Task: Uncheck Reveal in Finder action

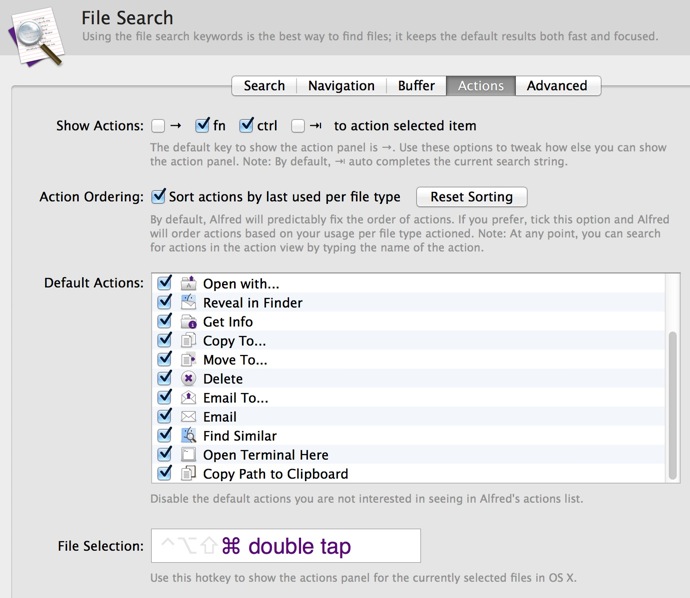Action: click(x=165, y=301)
